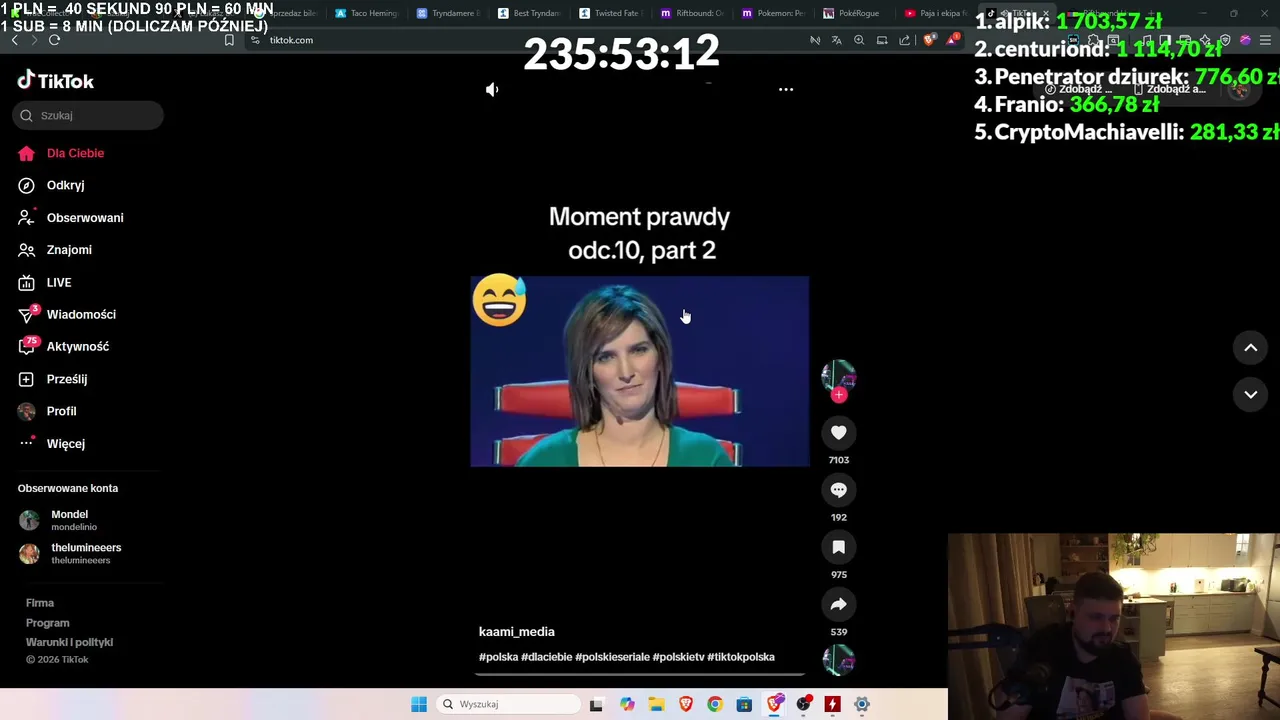
Task: Open the TikTok logo home link
Action: point(56,81)
